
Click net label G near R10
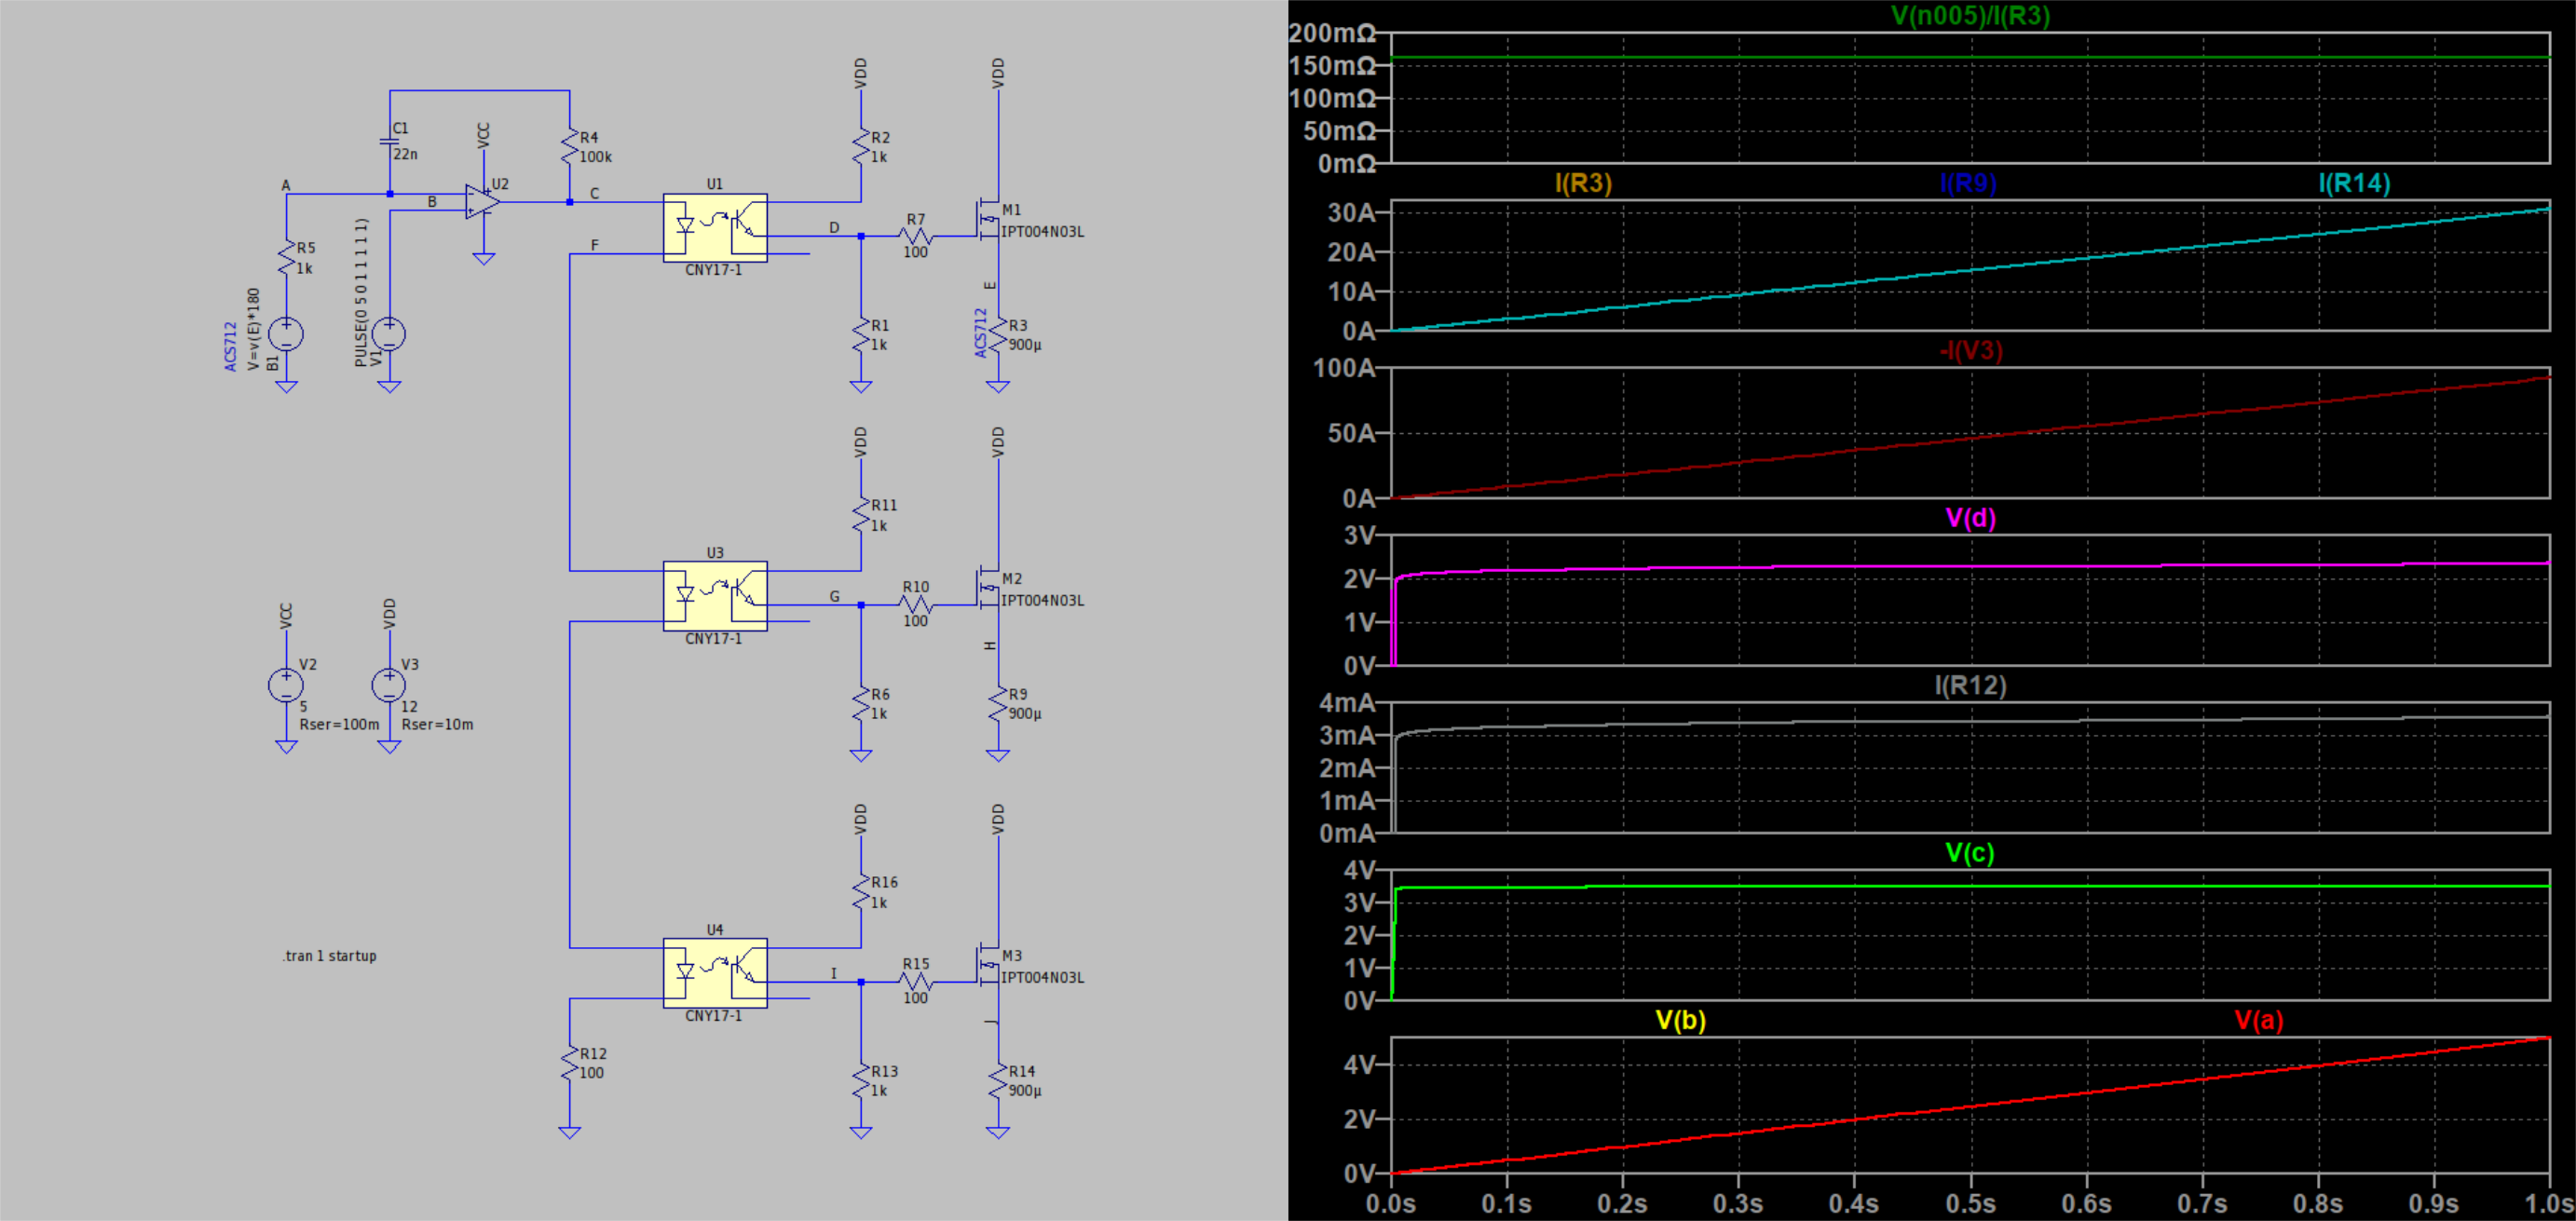point(834,597)
